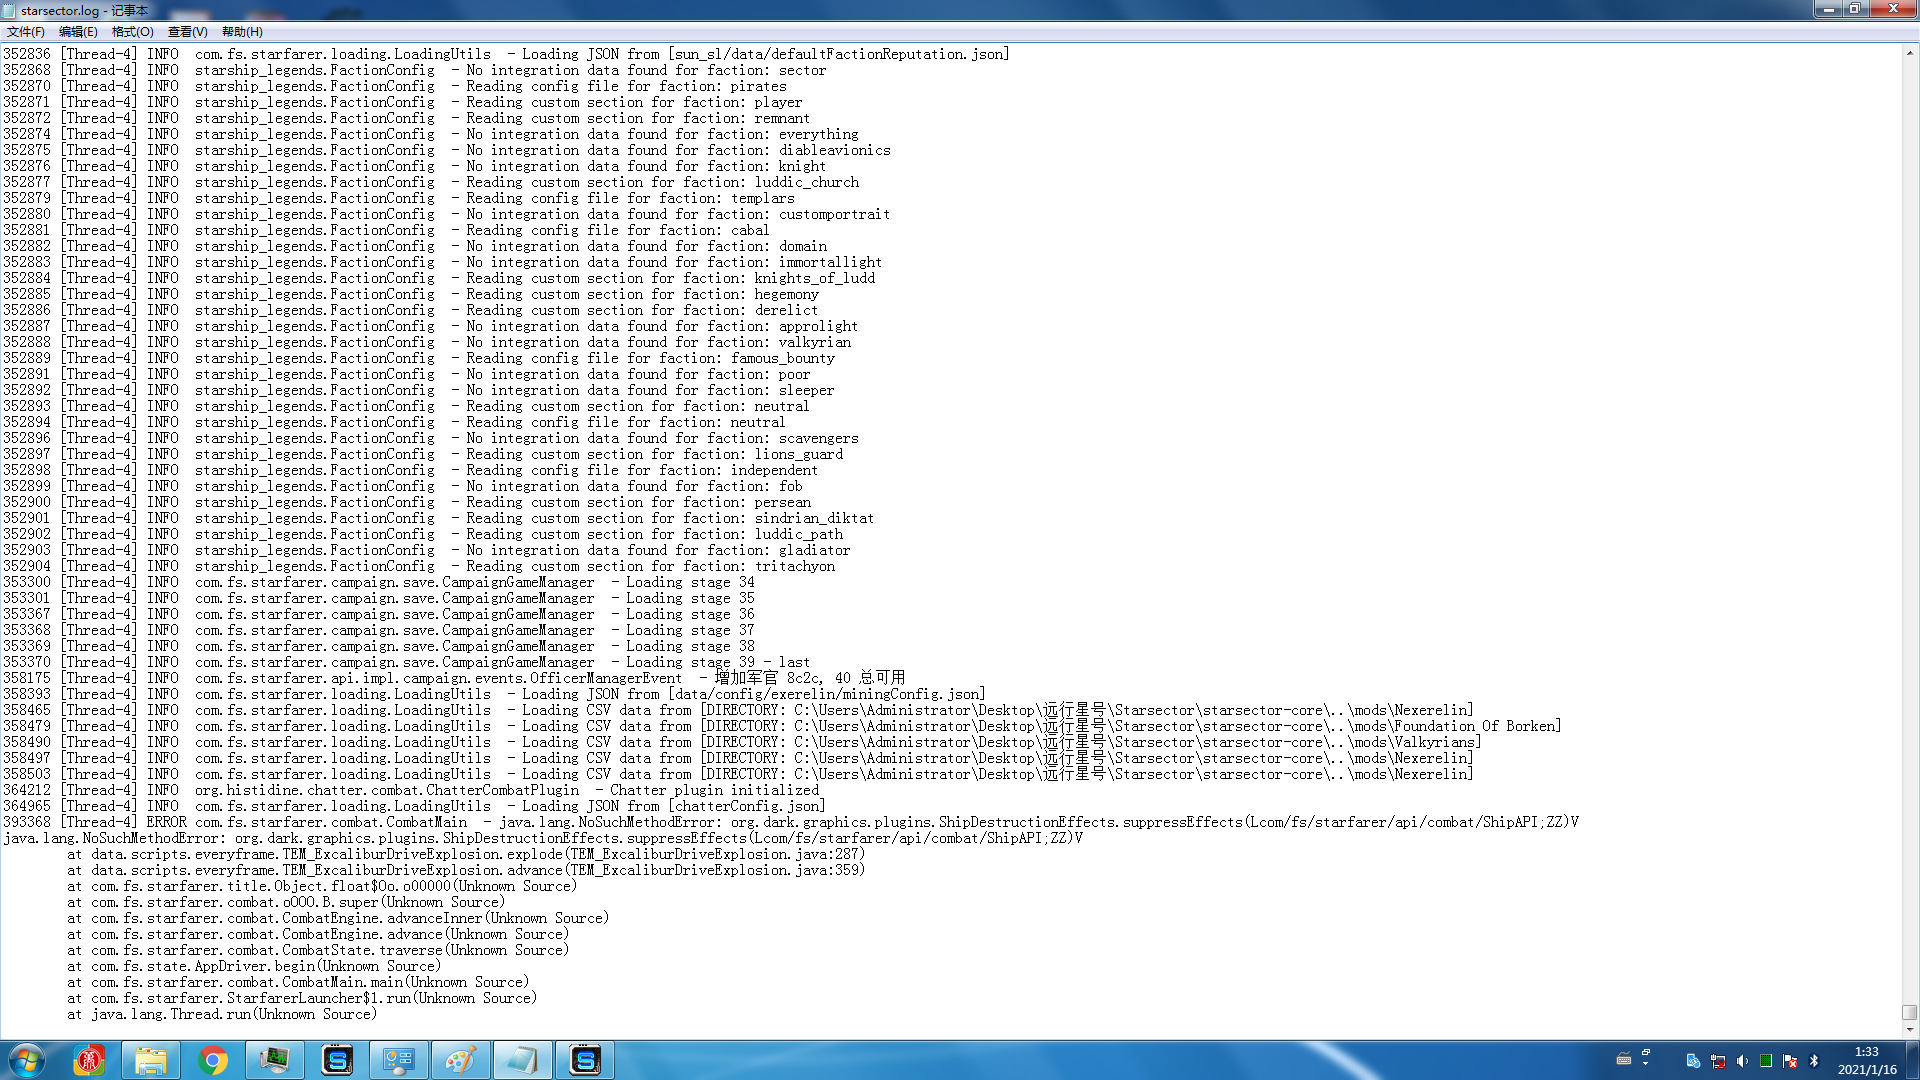Open the system monitor taskbar icon
Image resolution: width=1920 pixels, height=1080 pixels.
(x=274, y=1060)
